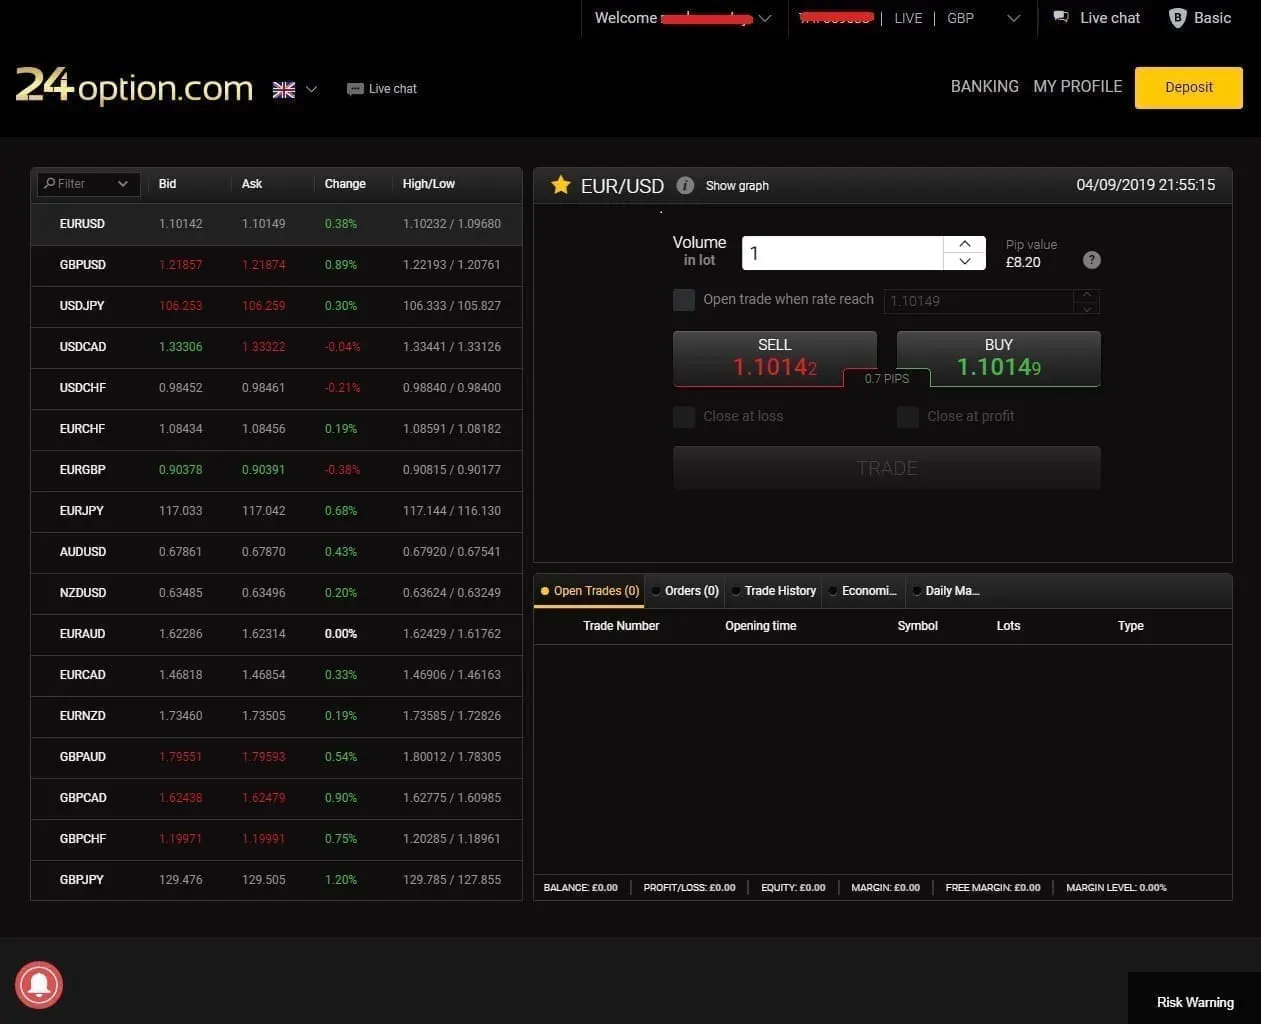Tick the Close at profit checkbox

click(908, 417)
